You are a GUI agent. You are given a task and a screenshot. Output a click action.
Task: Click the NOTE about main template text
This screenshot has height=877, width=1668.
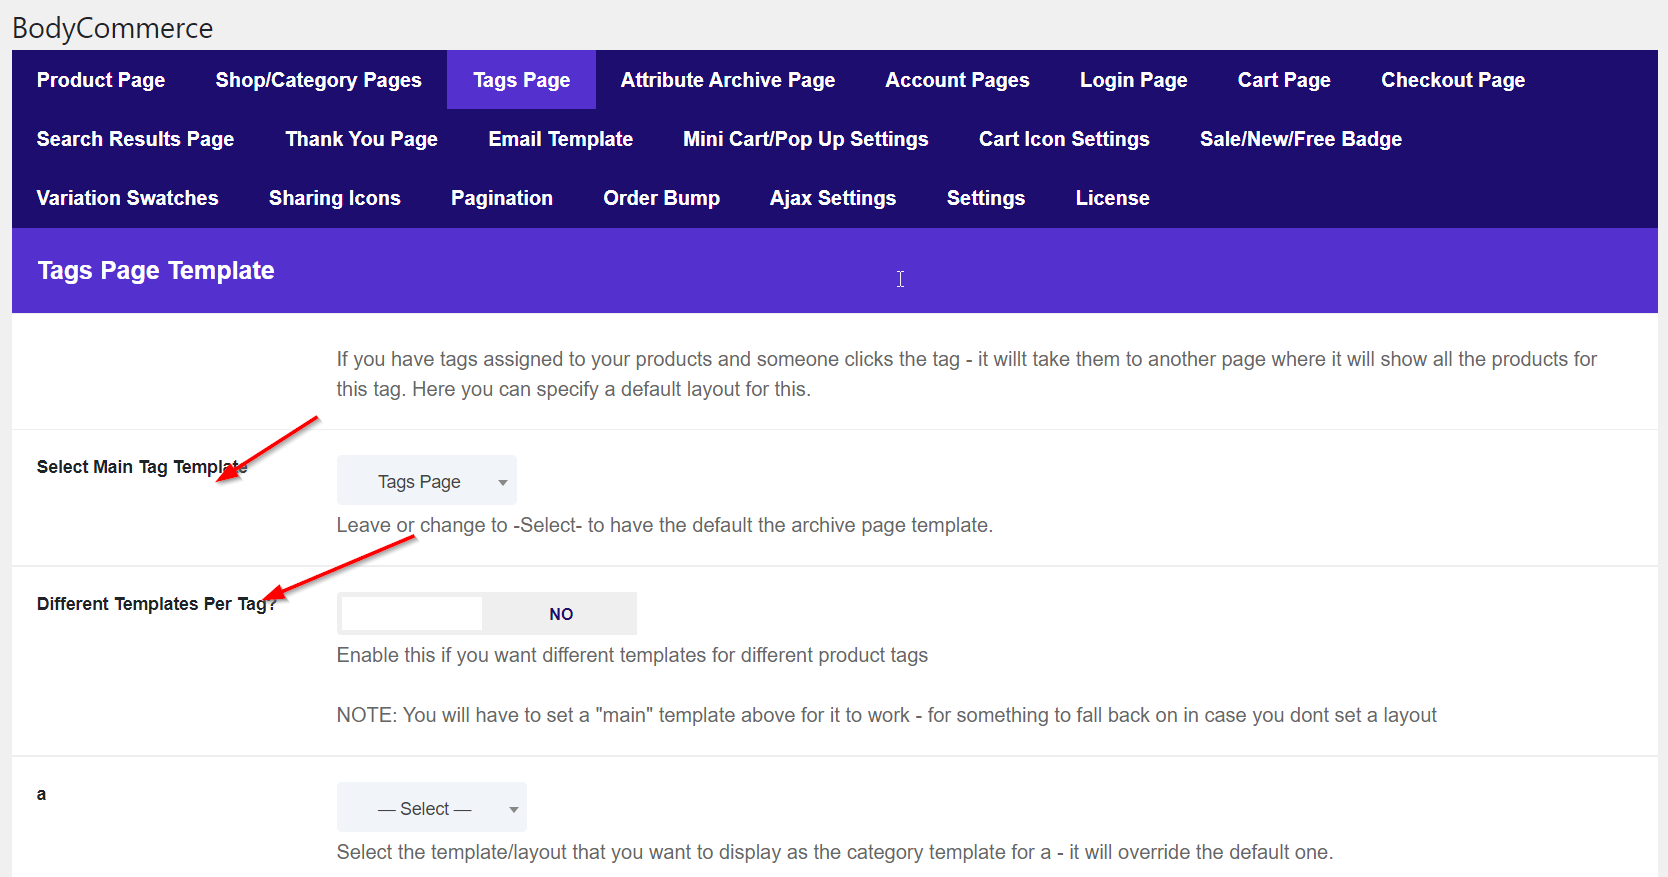[886, 715]
